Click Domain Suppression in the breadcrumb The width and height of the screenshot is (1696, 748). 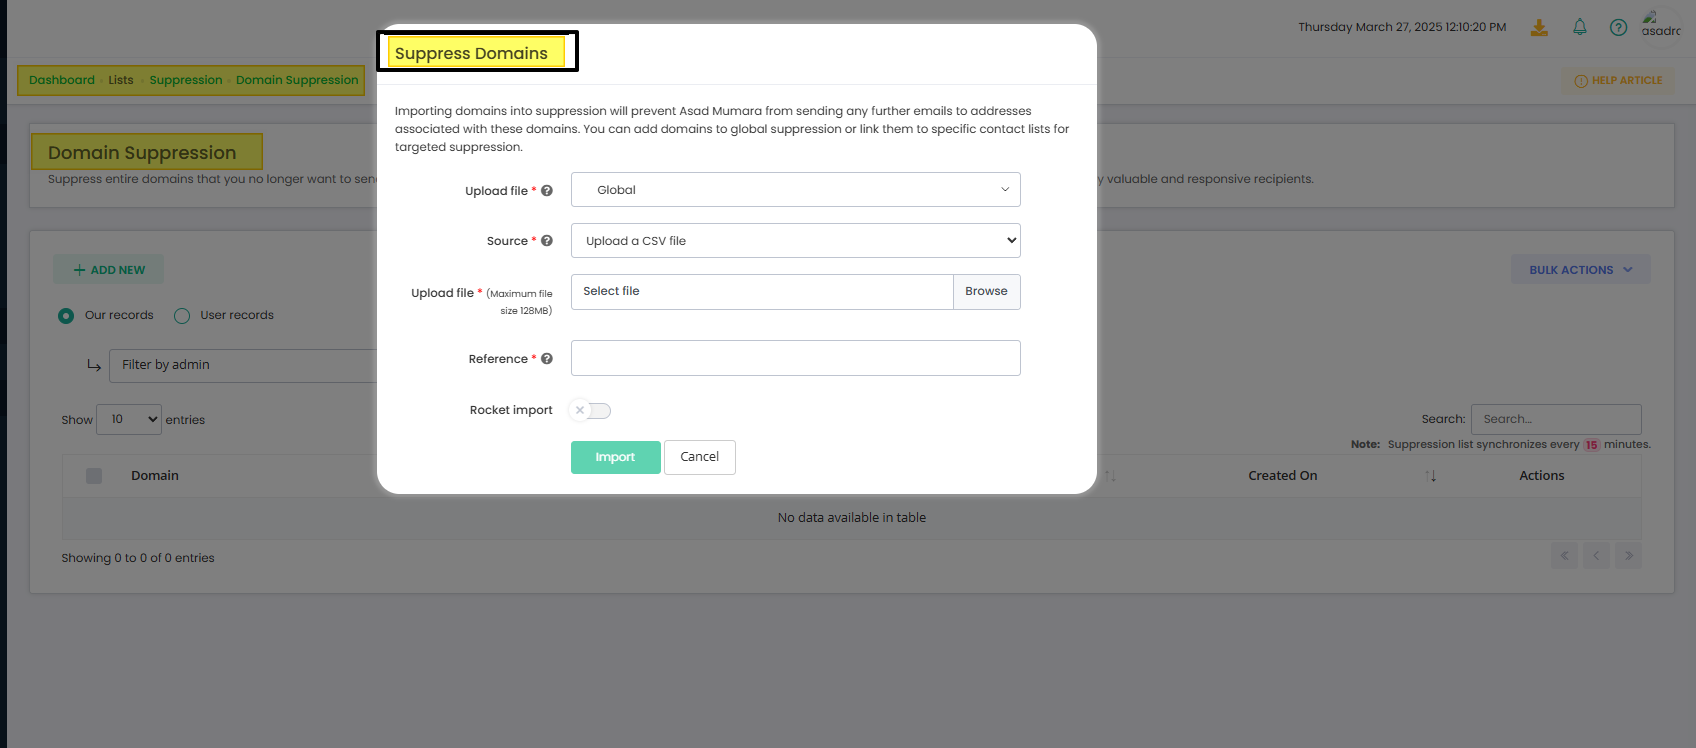coord(297,80)
